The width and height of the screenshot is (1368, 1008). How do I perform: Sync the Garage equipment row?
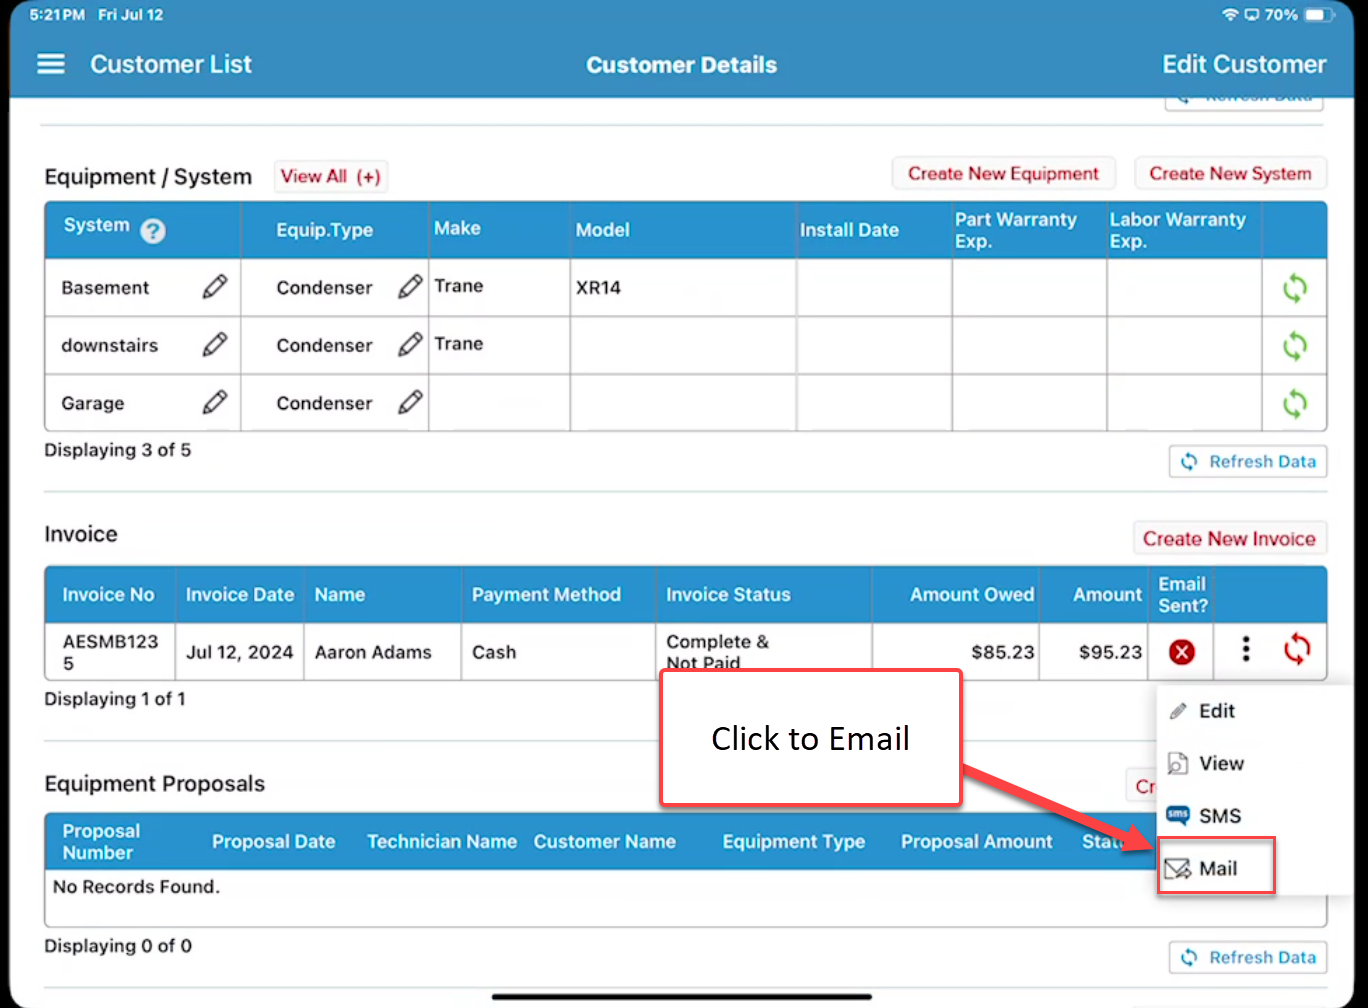(x=1295, y=404)
